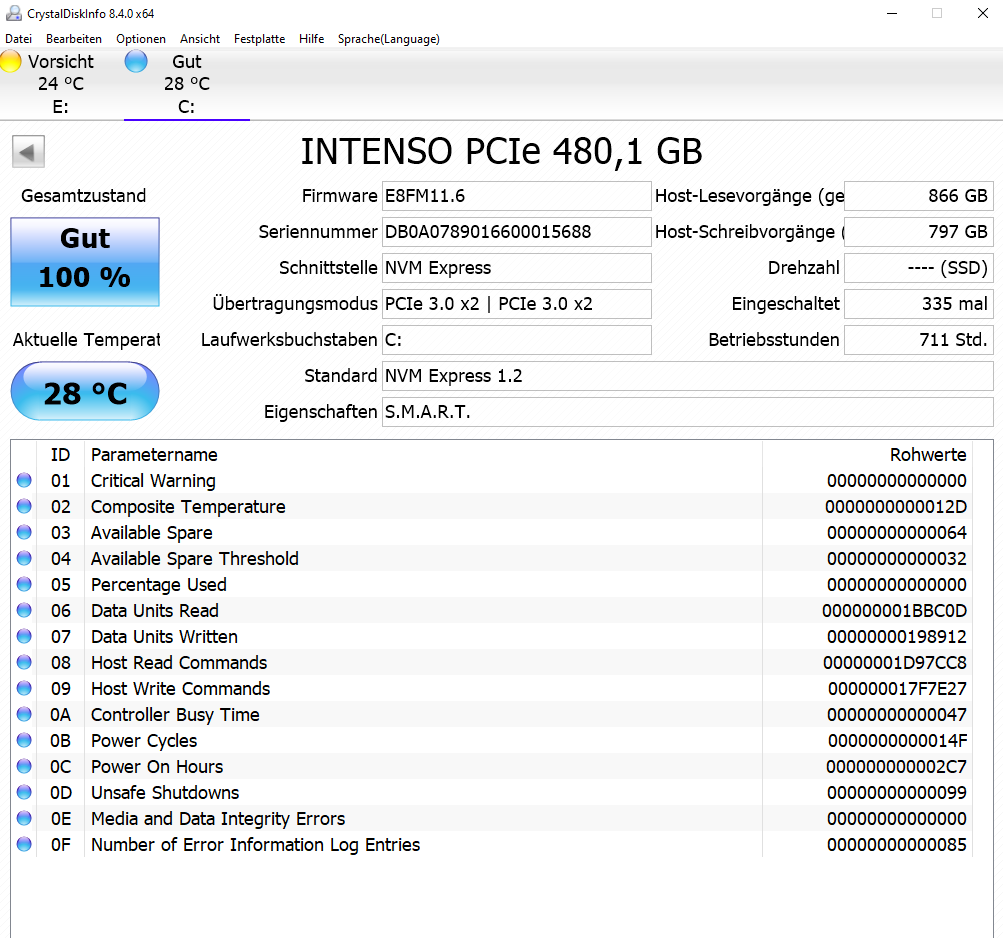The width and height of the screenshot is (1003, 938).
Task: Open the Hilfe menu
Action: [311, 39]
